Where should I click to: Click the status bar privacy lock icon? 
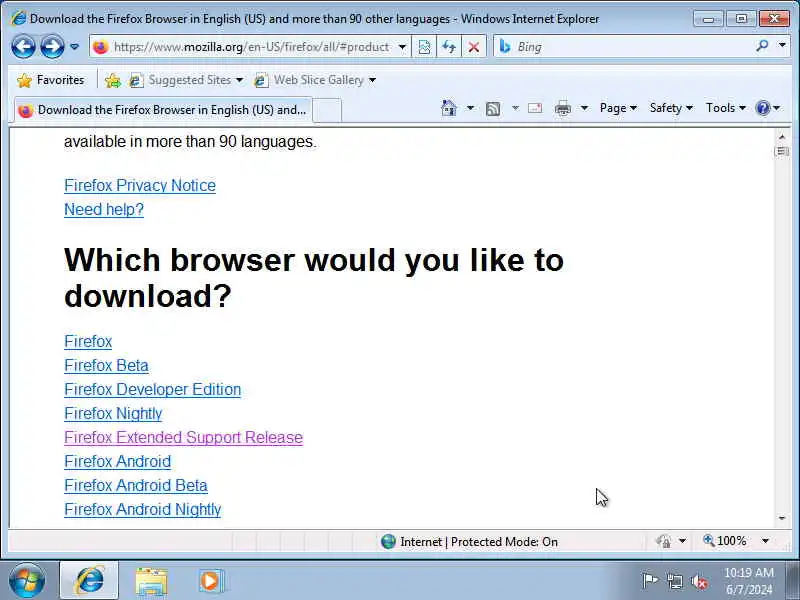664,541
